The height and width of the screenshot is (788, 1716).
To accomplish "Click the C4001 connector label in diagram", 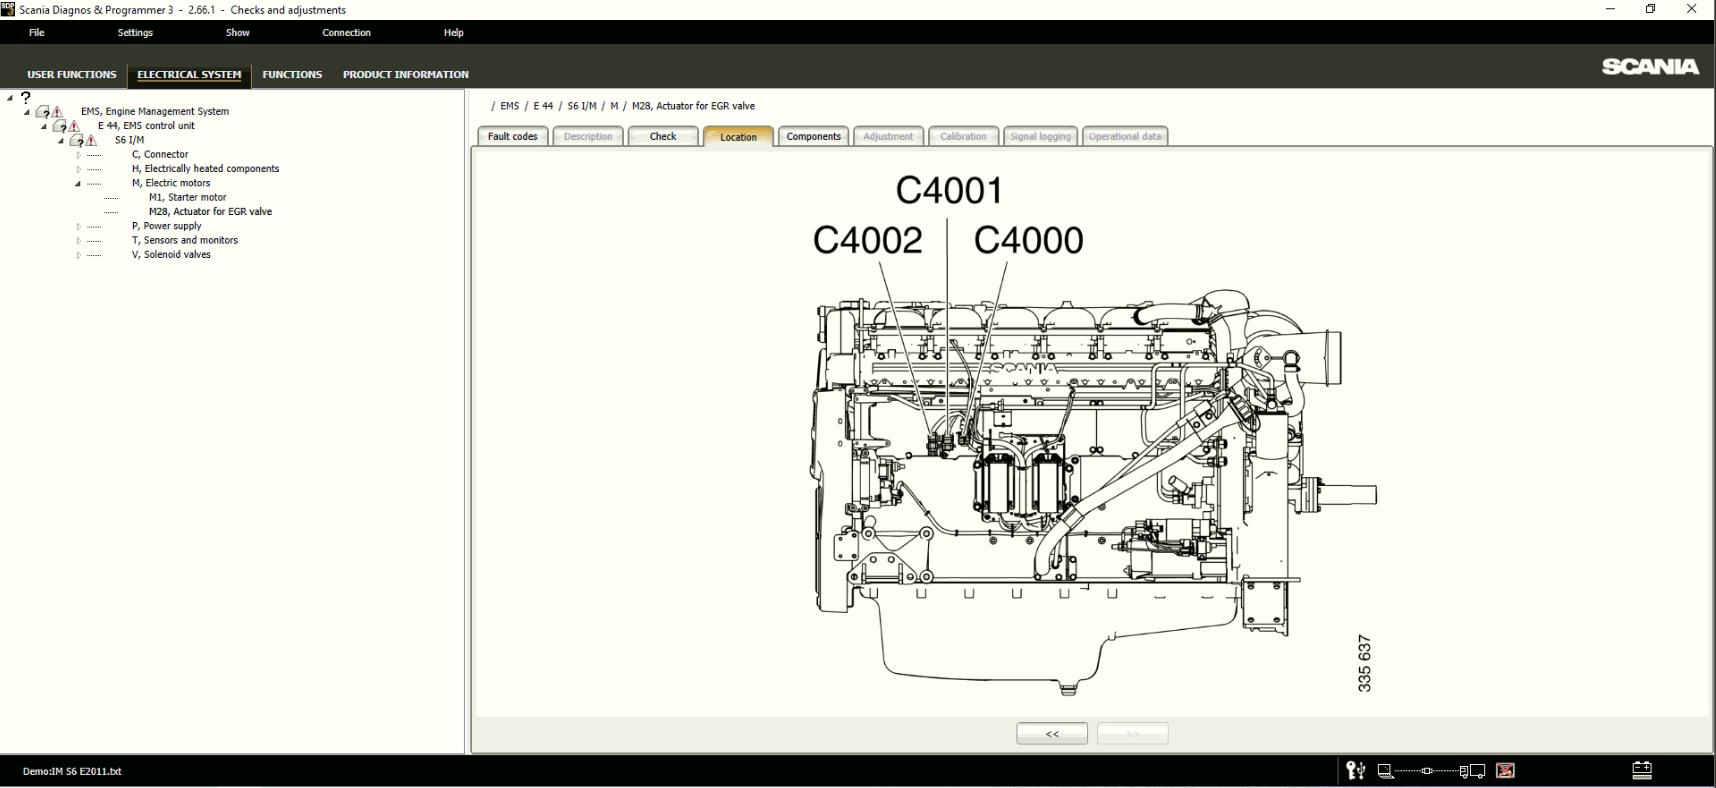I will [949, 190].
